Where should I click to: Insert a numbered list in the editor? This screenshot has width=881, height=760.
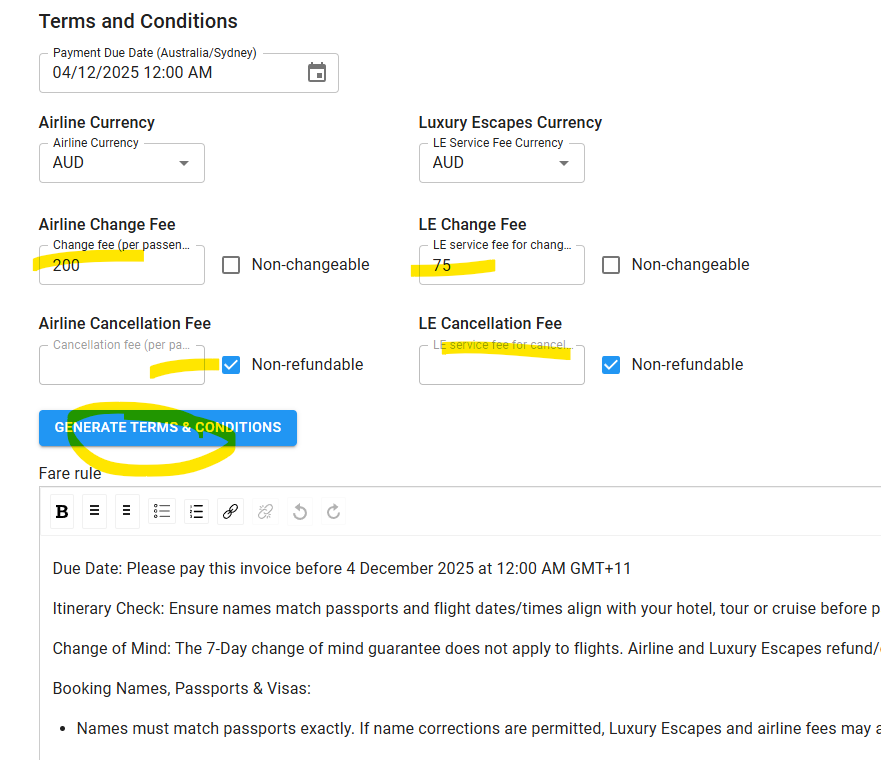pos(196,512)
